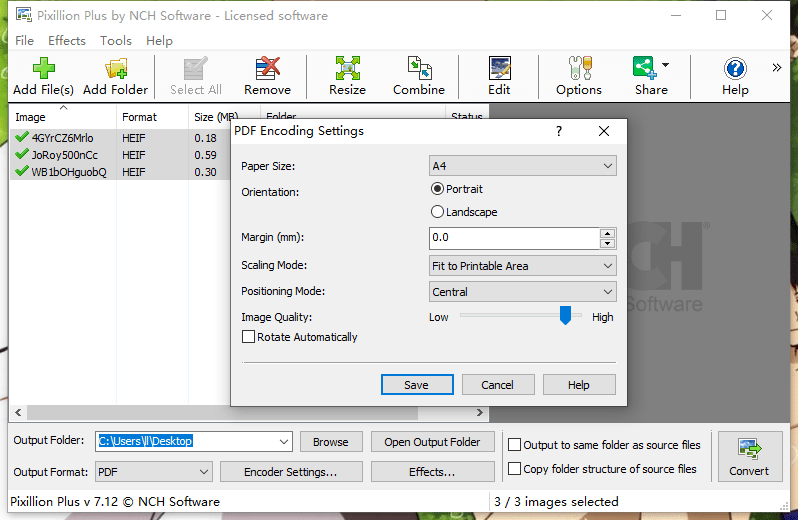Open the Effects menu
The image size is (798, 520).
pos(67,41)
